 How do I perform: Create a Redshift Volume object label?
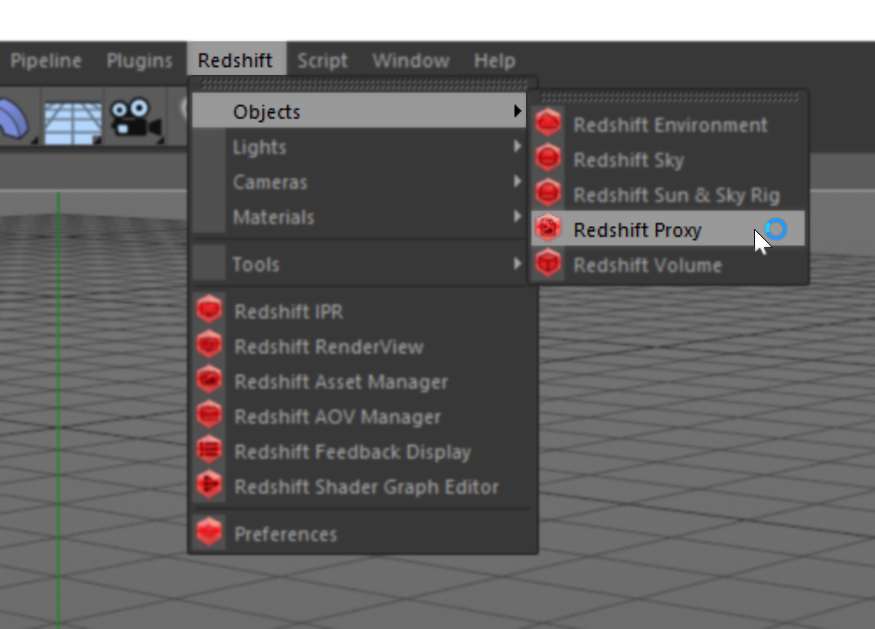(647, 266)
